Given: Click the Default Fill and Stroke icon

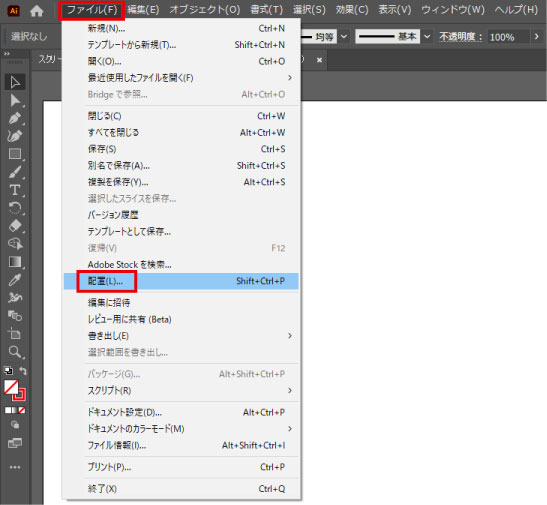Looking at the screenshot, I should click(8, 370).
